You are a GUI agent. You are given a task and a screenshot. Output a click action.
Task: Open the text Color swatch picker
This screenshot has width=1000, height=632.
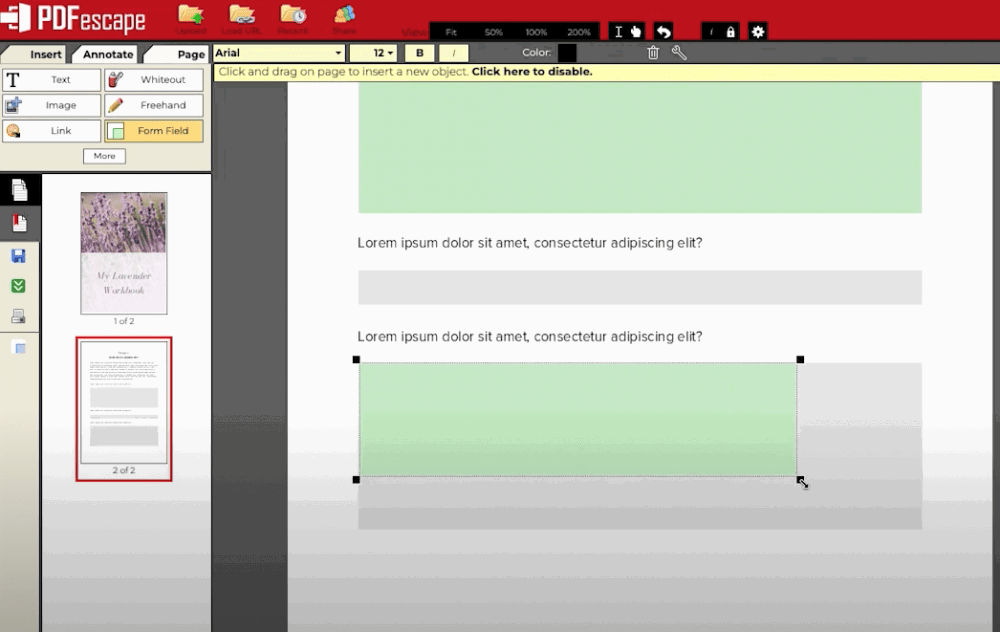click(x=566, y=52)
